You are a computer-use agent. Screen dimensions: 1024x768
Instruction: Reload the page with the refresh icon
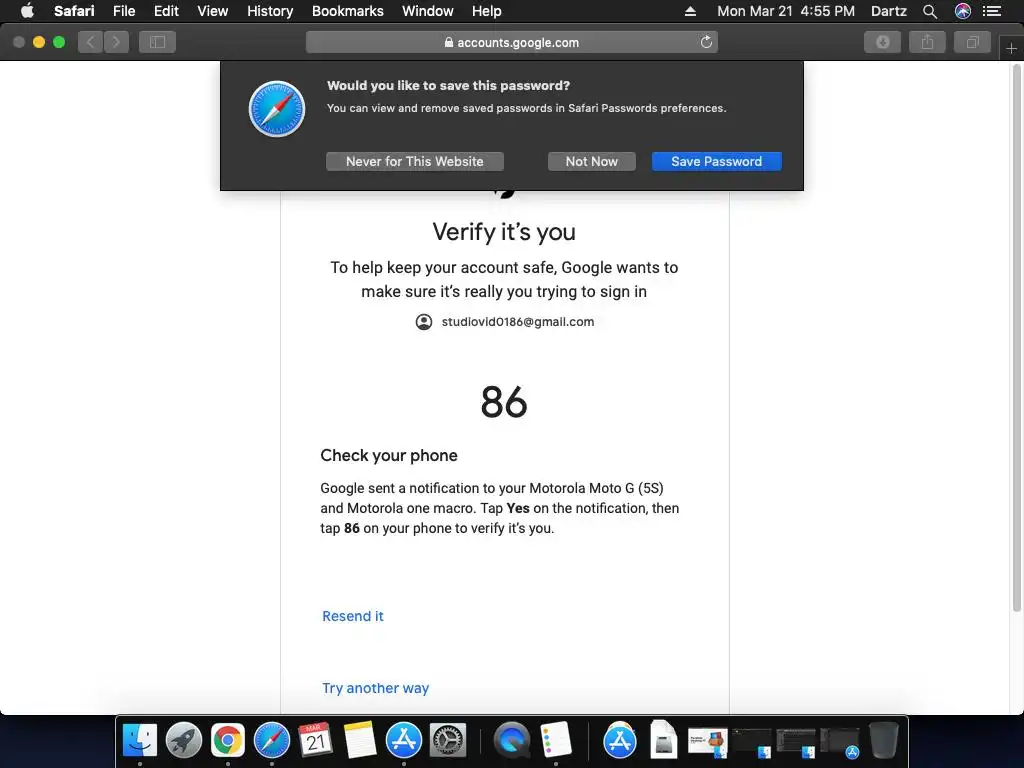point(706,42)
